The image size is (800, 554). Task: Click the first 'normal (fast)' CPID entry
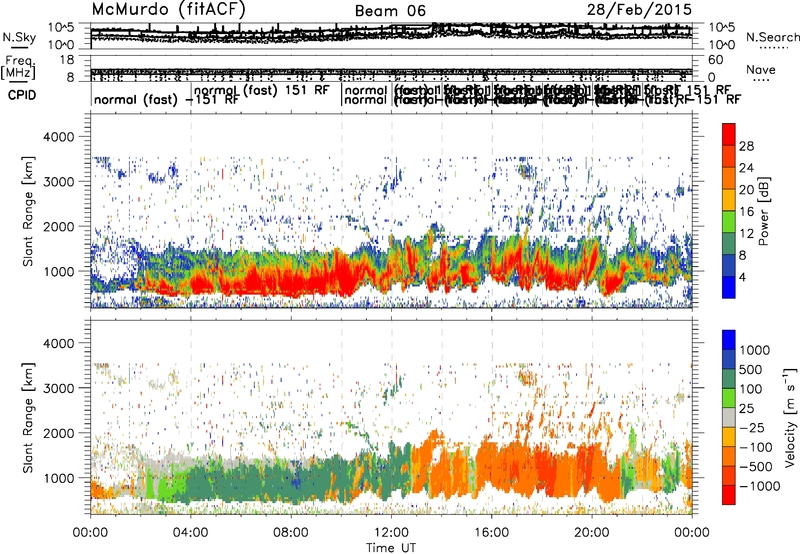[x=135, y=100]
